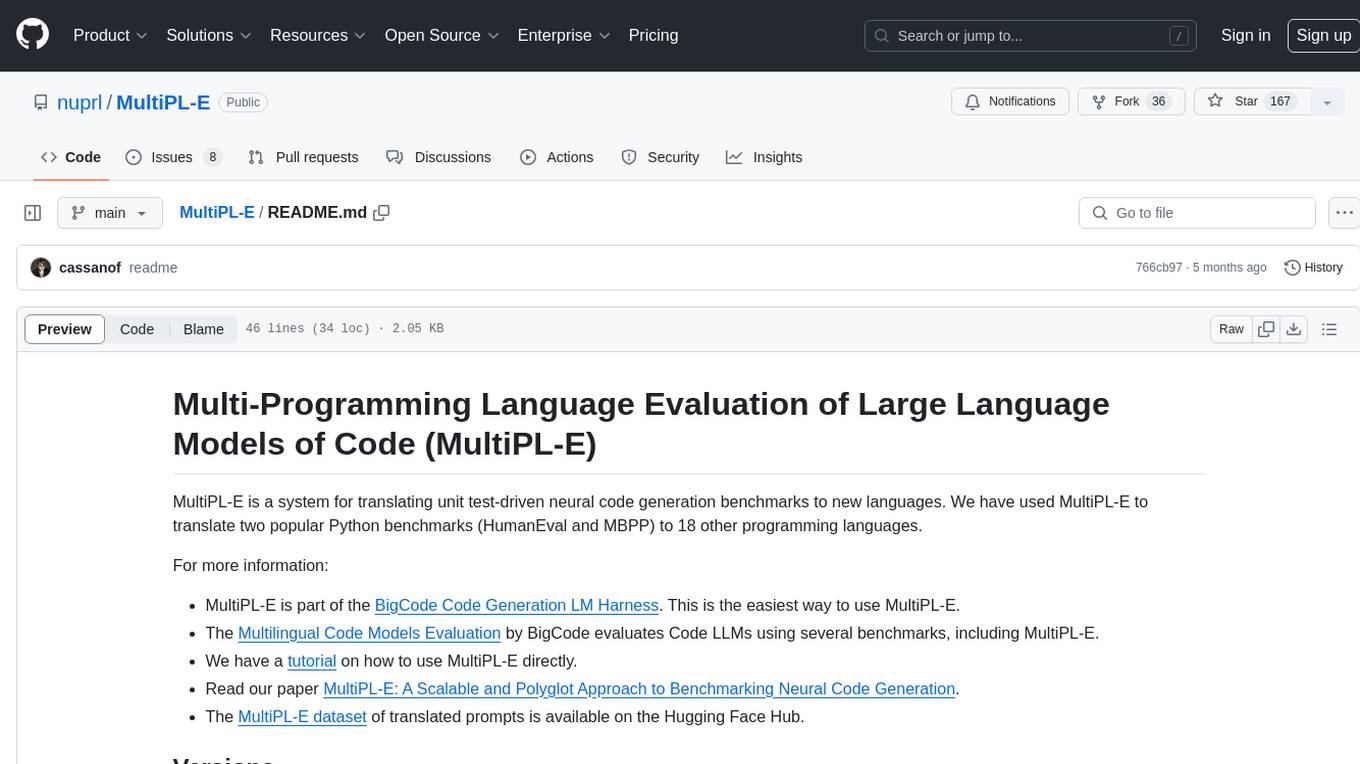Open commit 766cb97
Image resolution: width=1360 pixels, height=764 pixels.
[1159, 267]
